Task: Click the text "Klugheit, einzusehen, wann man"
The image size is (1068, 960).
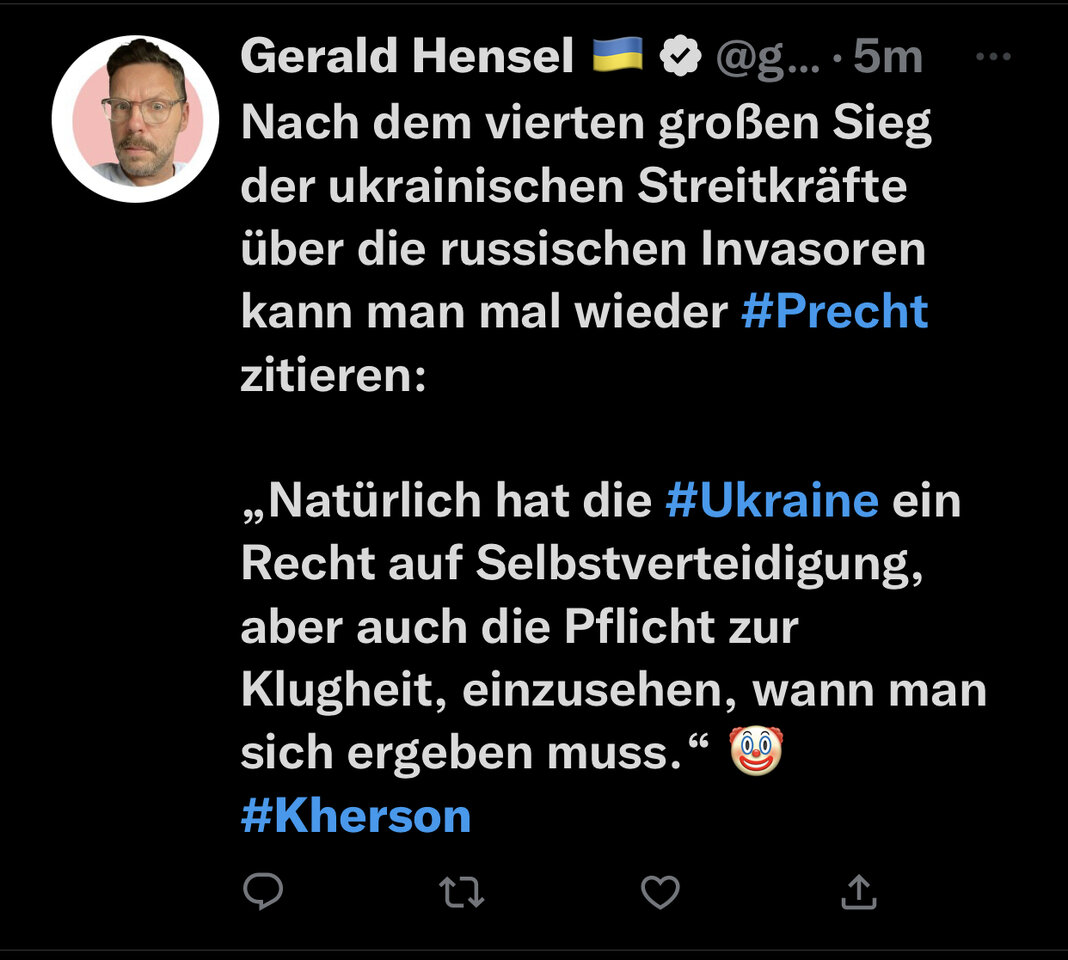Action: 613,690
